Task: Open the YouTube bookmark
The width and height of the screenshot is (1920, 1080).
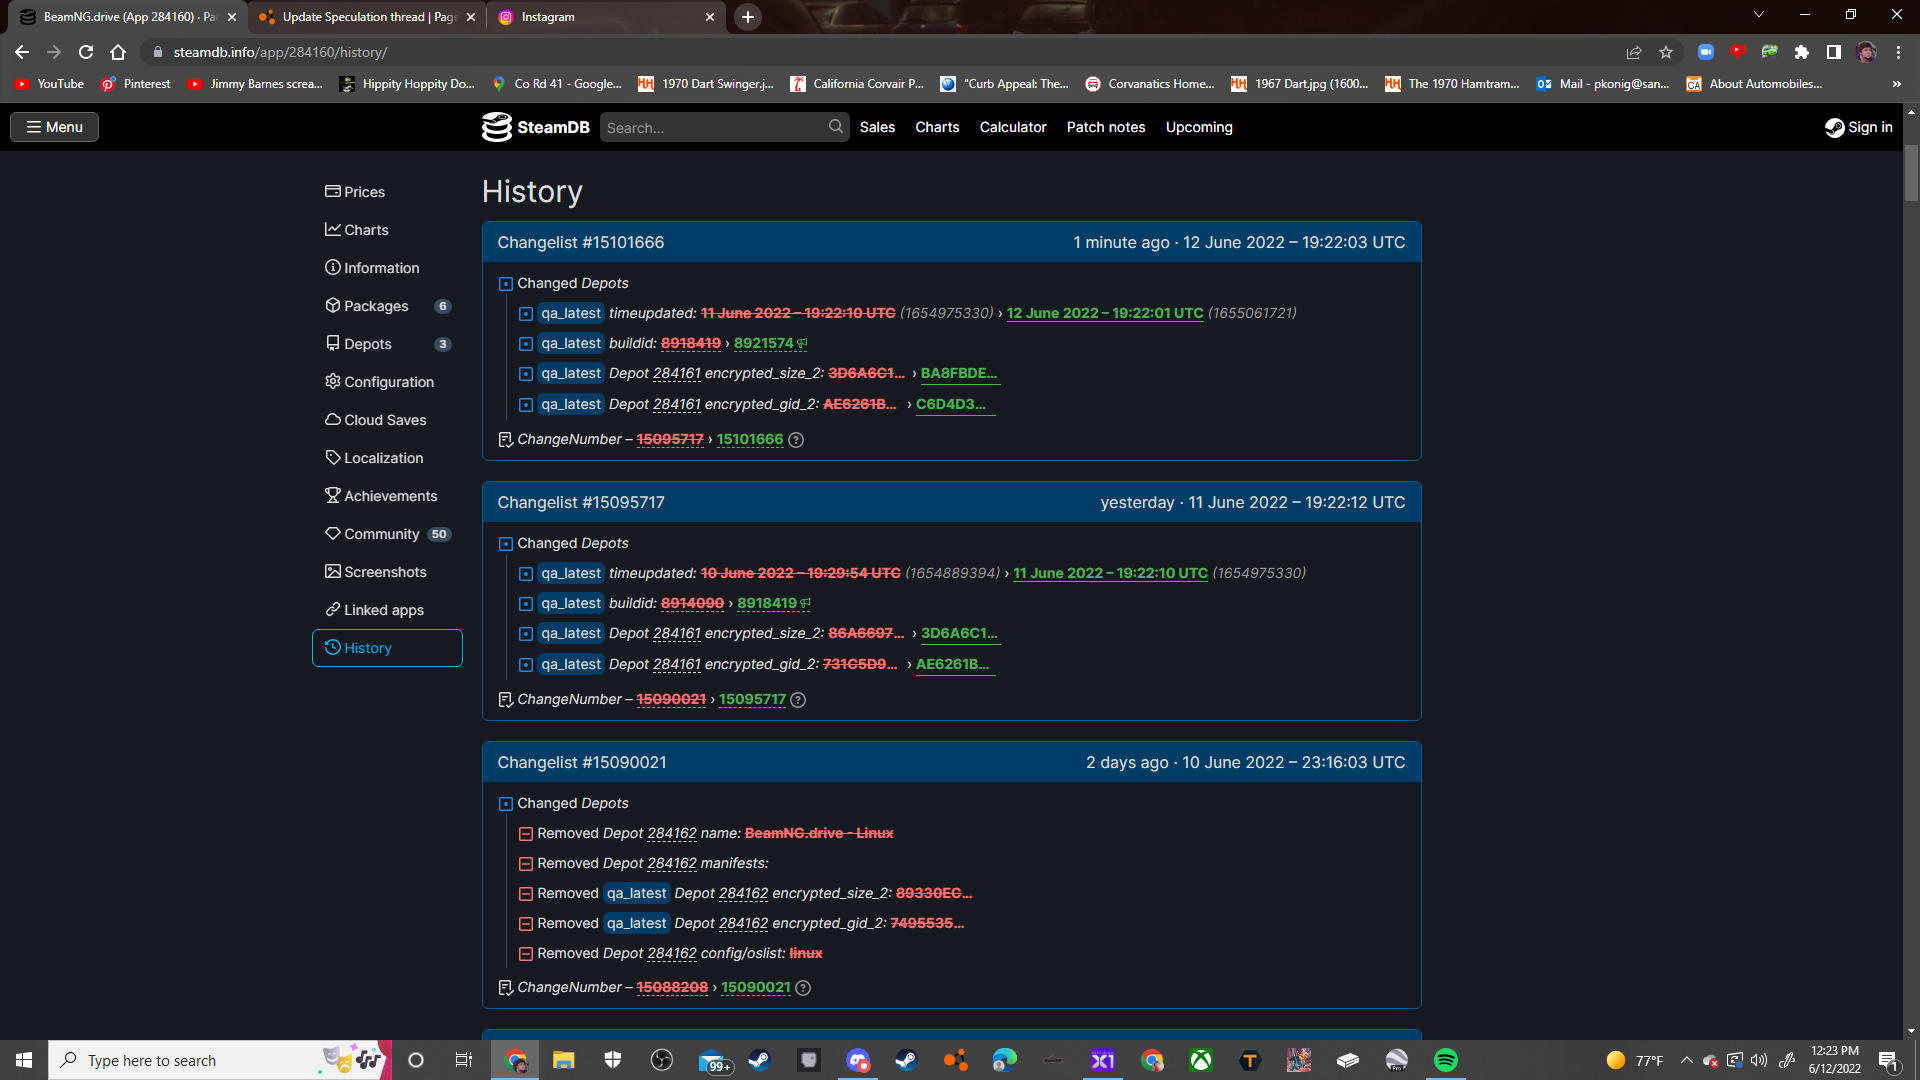Action: (x=50, y=84)
